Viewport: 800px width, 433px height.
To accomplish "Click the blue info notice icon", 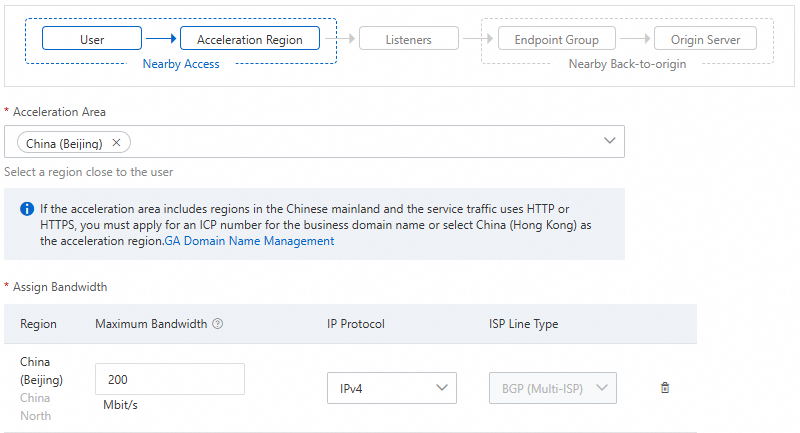I will click(27, 209).
